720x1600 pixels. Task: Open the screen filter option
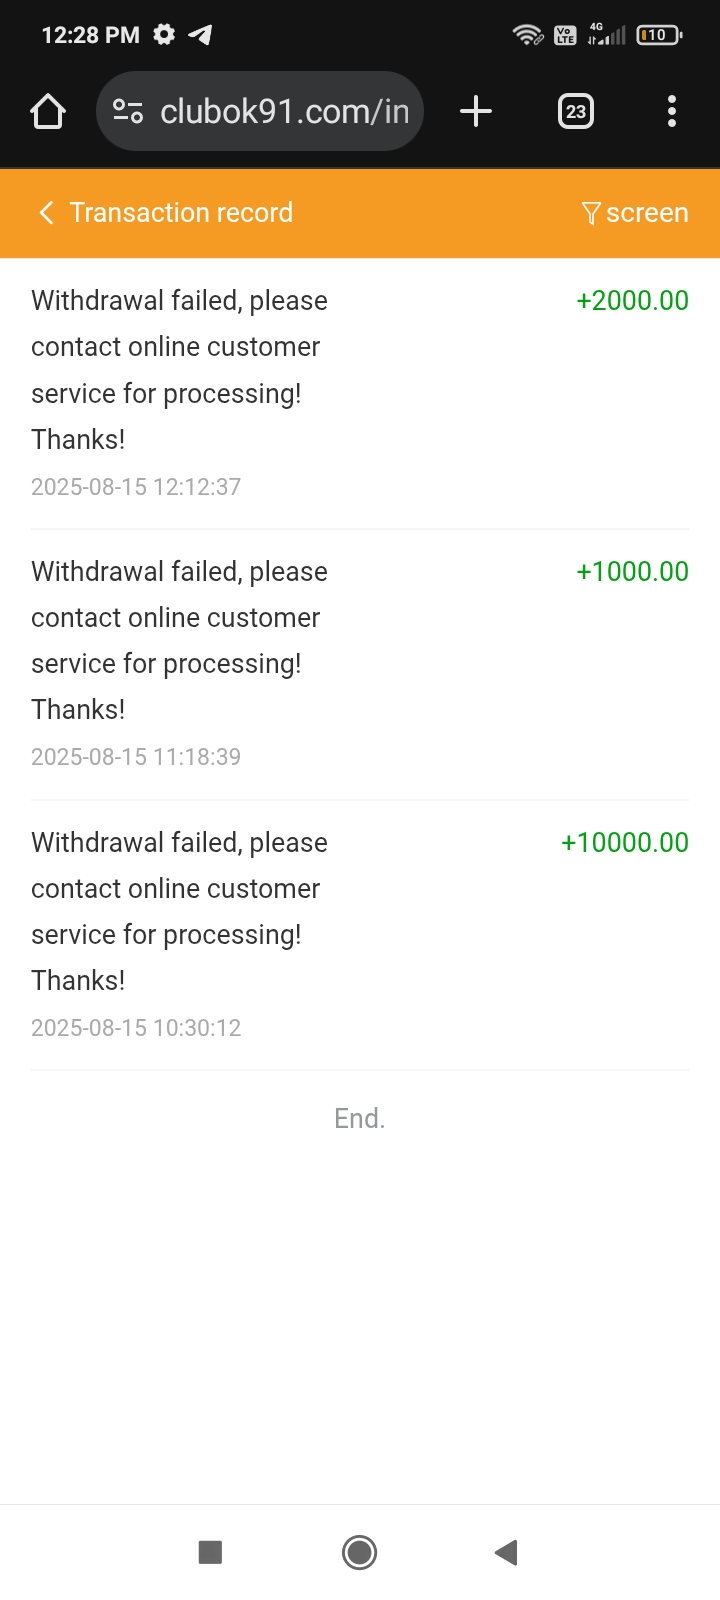point(646,213)
